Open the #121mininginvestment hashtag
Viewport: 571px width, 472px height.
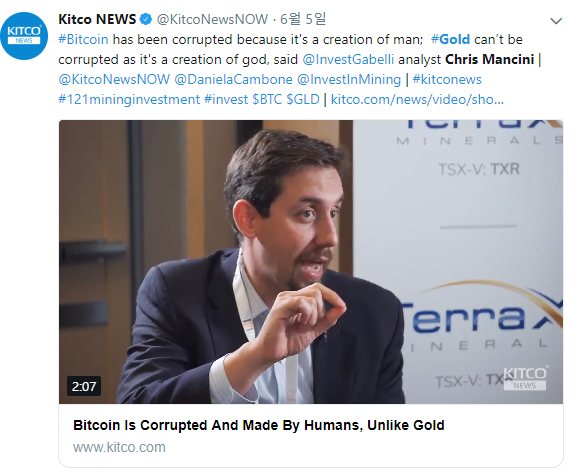[x=129, y=99]
